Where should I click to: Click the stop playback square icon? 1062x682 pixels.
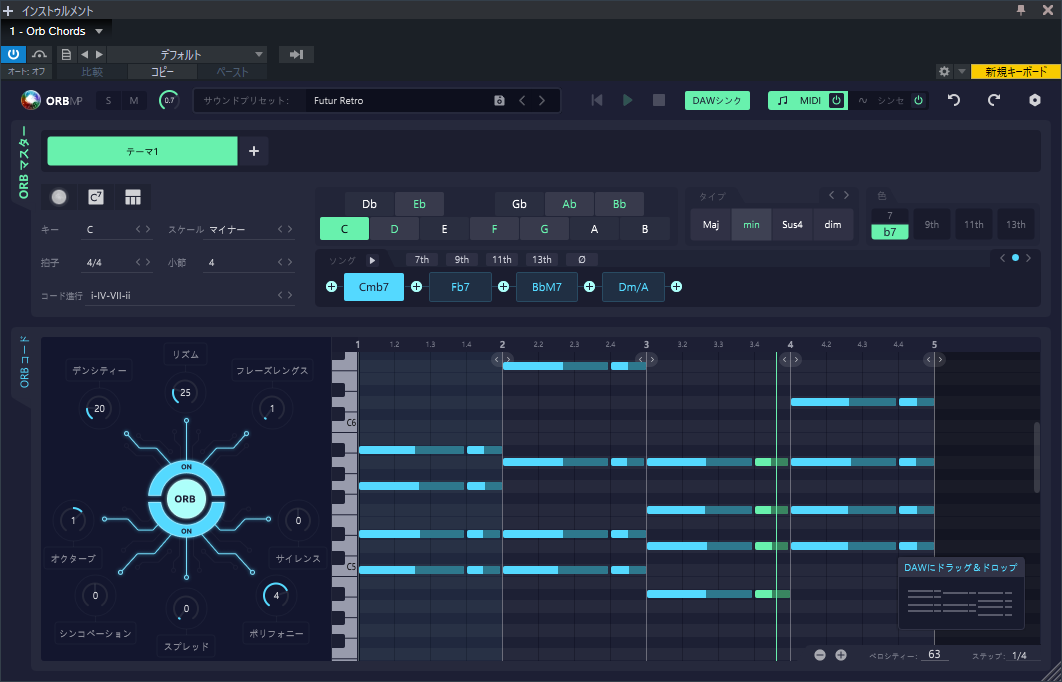pyautogui.click(x=659, y=100)
